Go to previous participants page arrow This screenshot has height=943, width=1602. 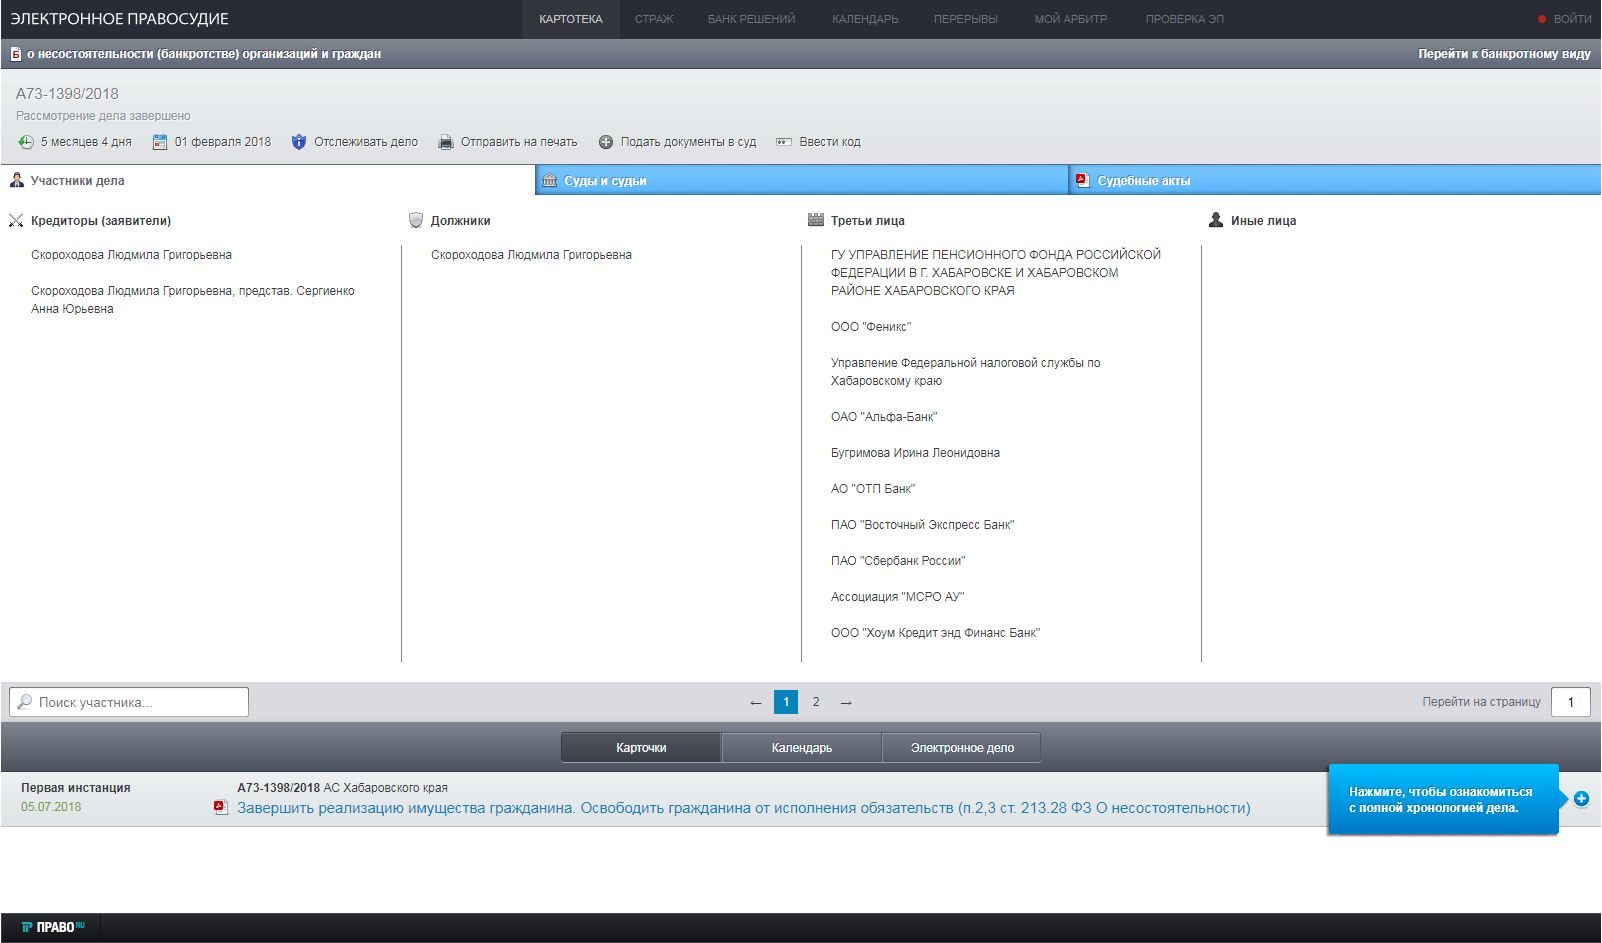756,703
